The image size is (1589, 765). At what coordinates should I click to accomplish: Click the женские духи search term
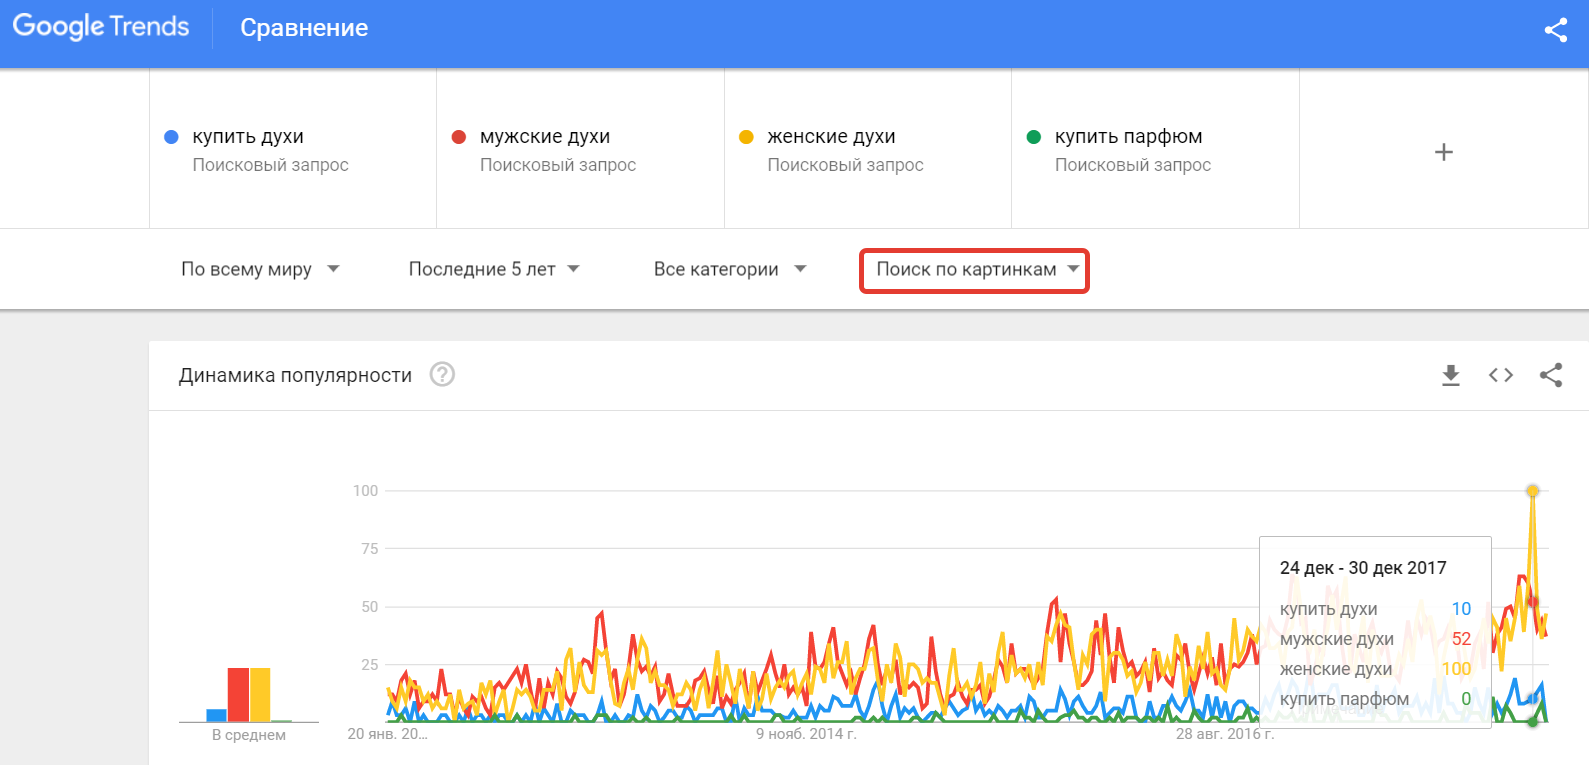[831, 137]
